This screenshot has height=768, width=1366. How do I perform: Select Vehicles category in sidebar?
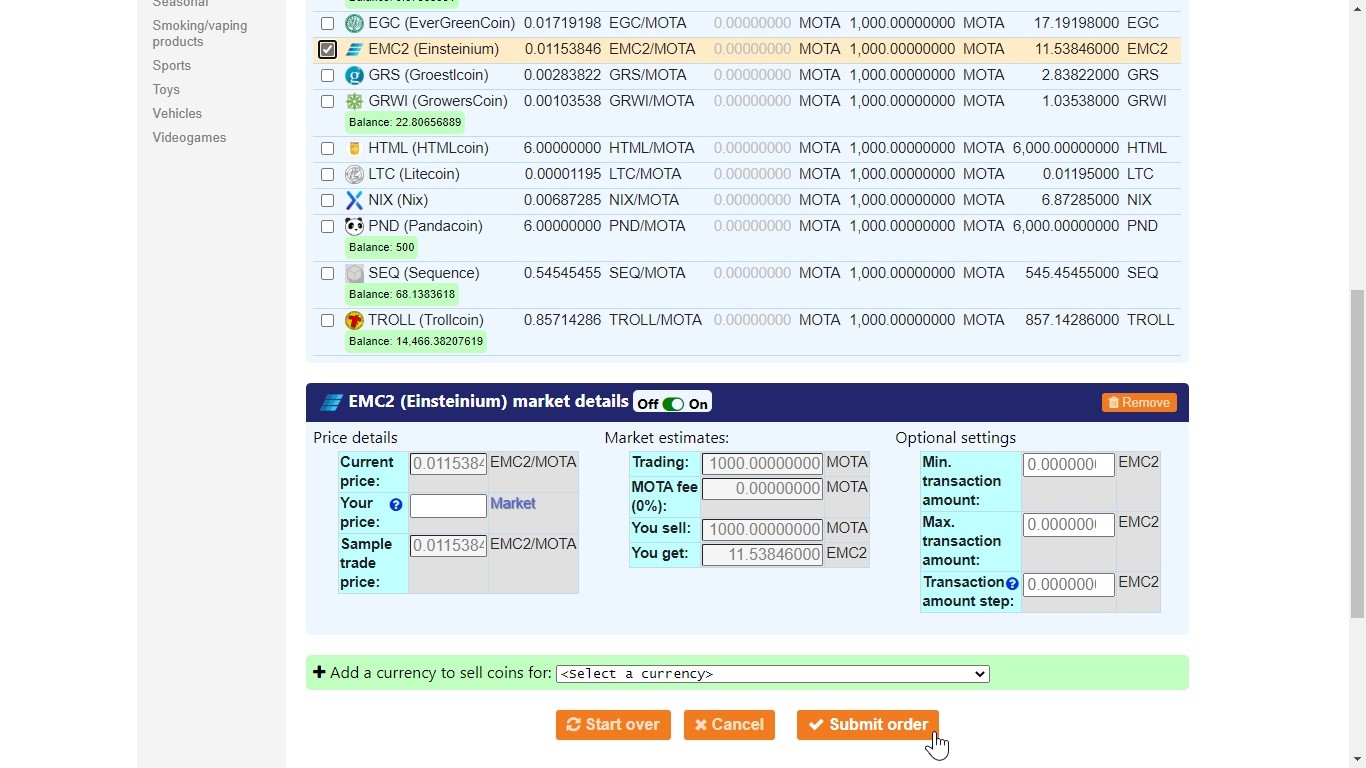pyautogui.click(x=177, y=113)
